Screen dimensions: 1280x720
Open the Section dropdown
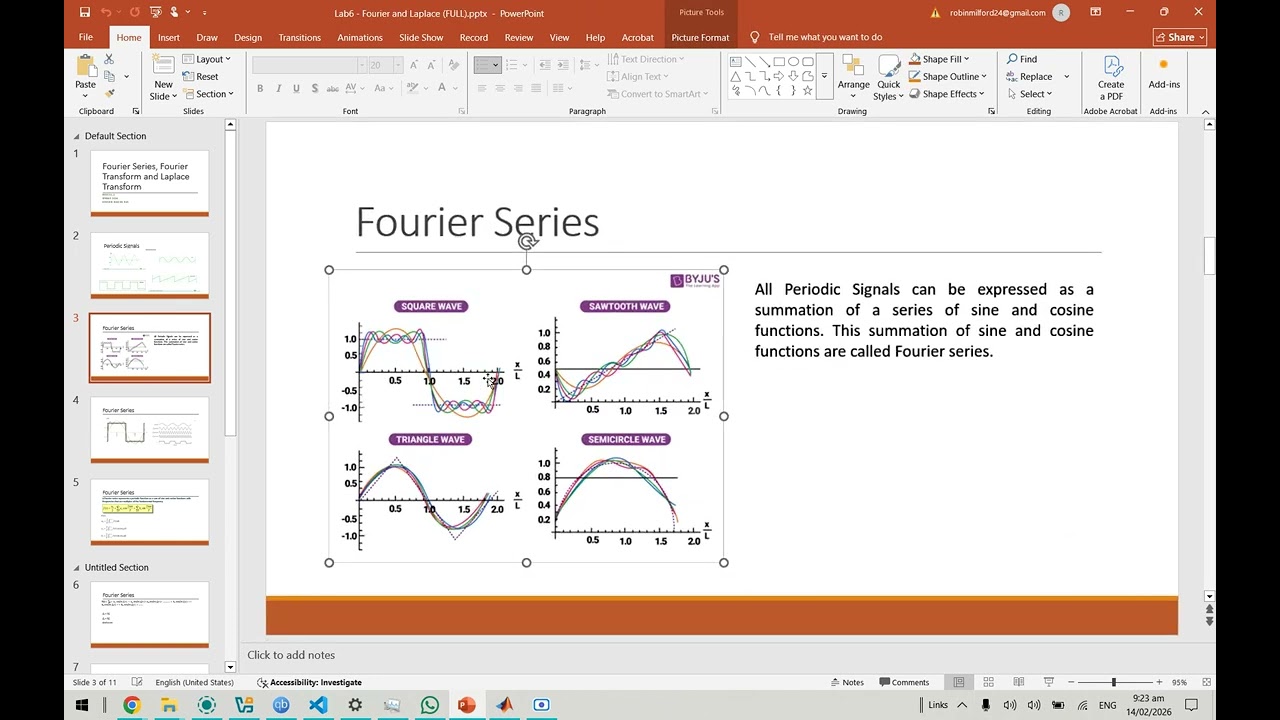click(x=208, y=94)
